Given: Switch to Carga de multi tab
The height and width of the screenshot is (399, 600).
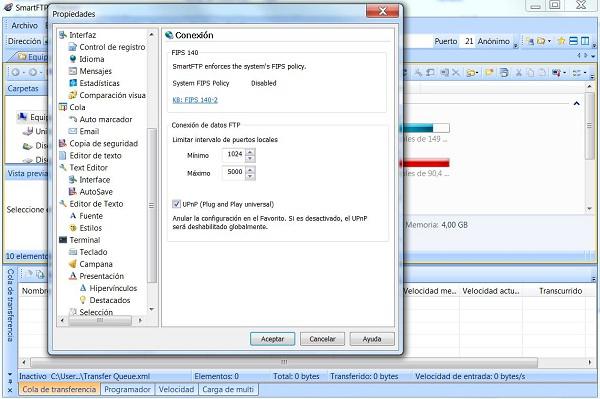Looking at the screenshot, I should (x=228, y=389).
